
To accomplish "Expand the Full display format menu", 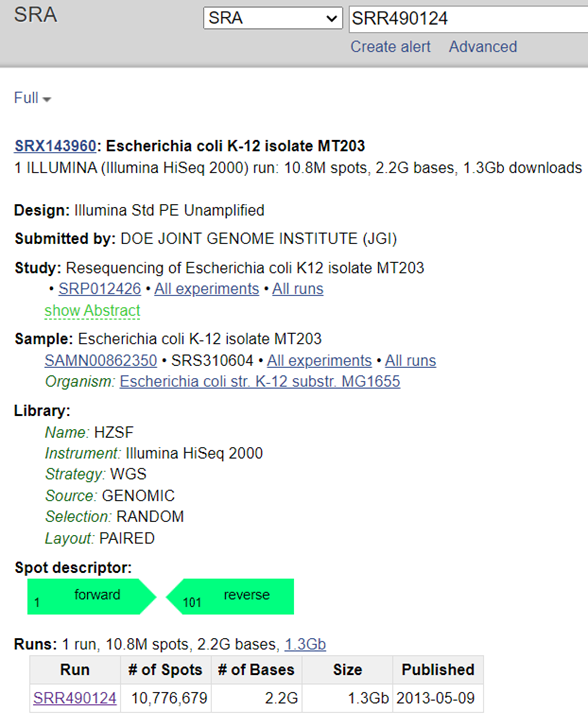I will coord(33,98).
